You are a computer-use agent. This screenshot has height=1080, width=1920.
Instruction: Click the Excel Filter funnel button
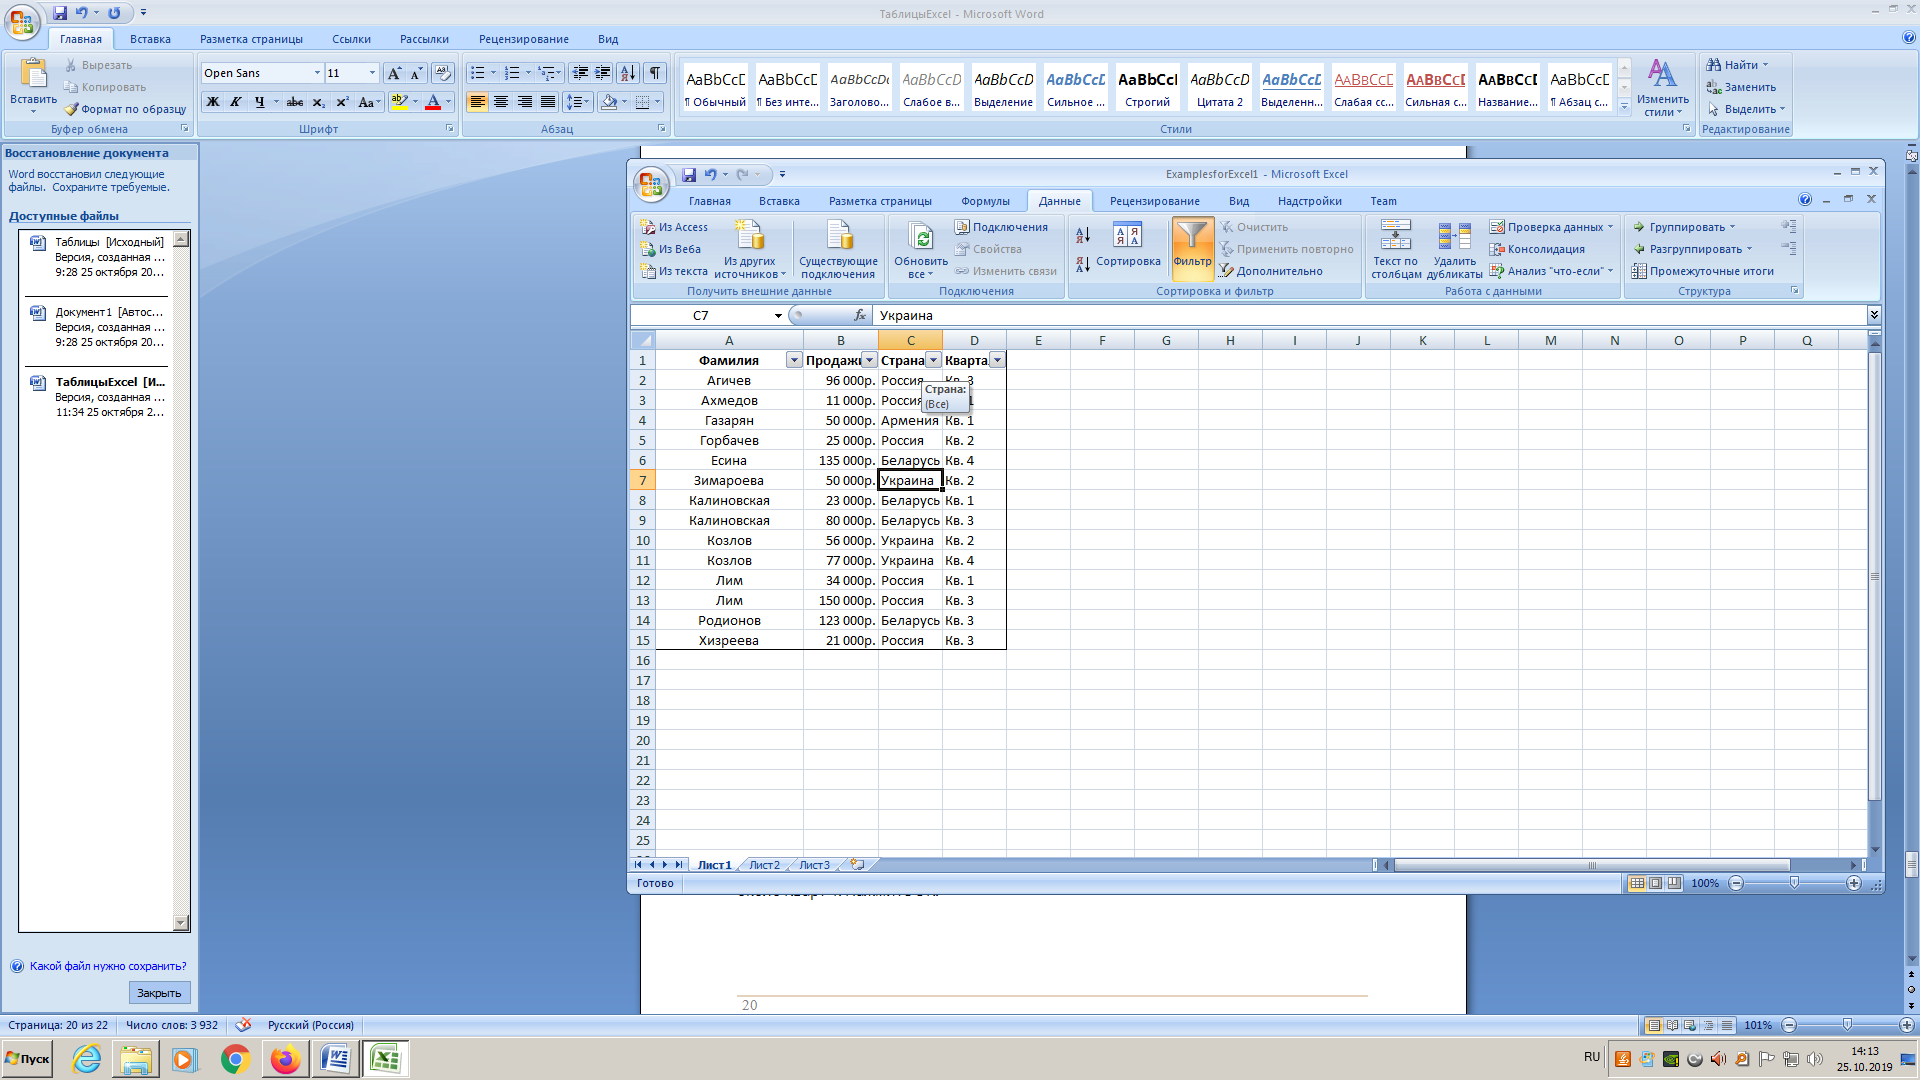[x=1192, y=247]
